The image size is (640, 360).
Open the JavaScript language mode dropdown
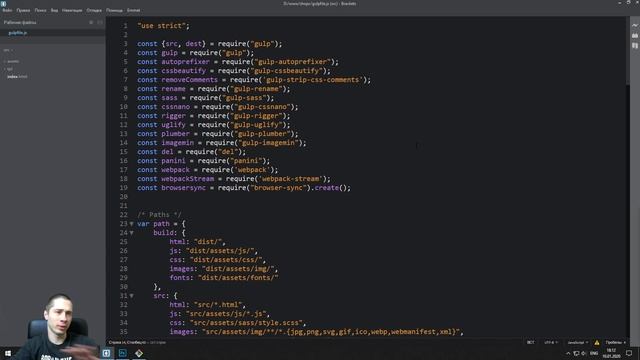pyautogui.click(x=578, y=342)
